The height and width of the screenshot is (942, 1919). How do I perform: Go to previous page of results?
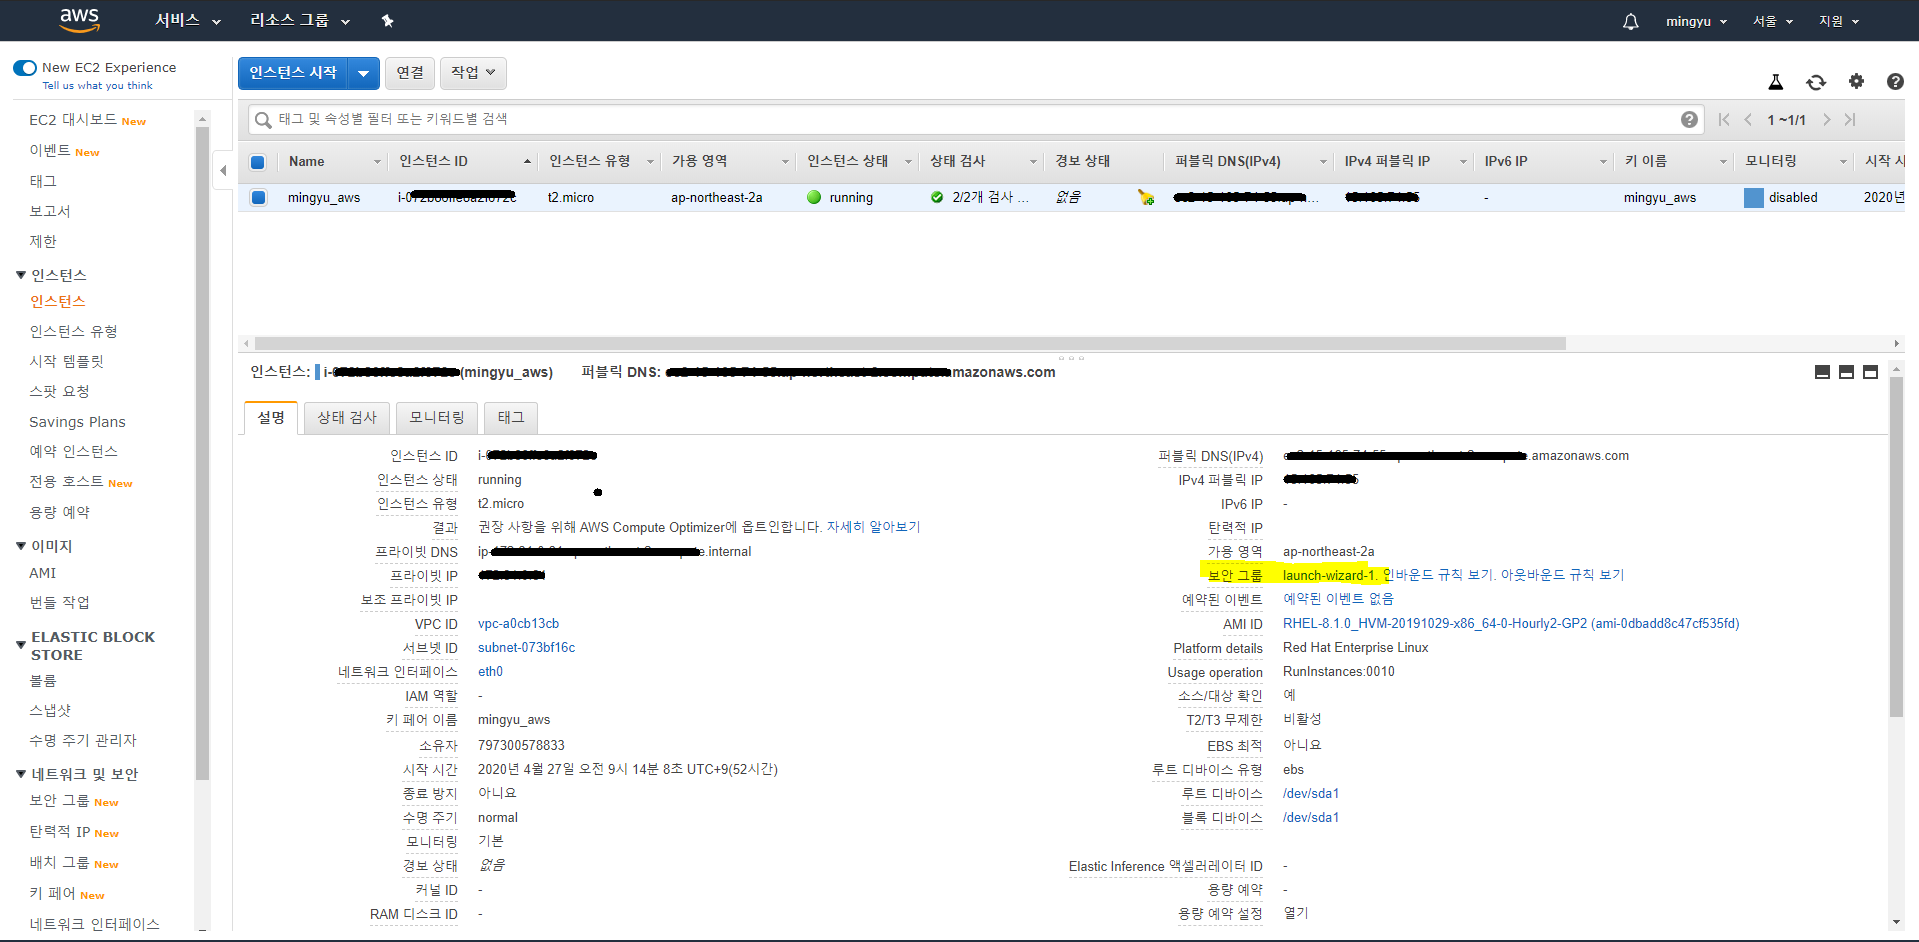(1748, 120)
